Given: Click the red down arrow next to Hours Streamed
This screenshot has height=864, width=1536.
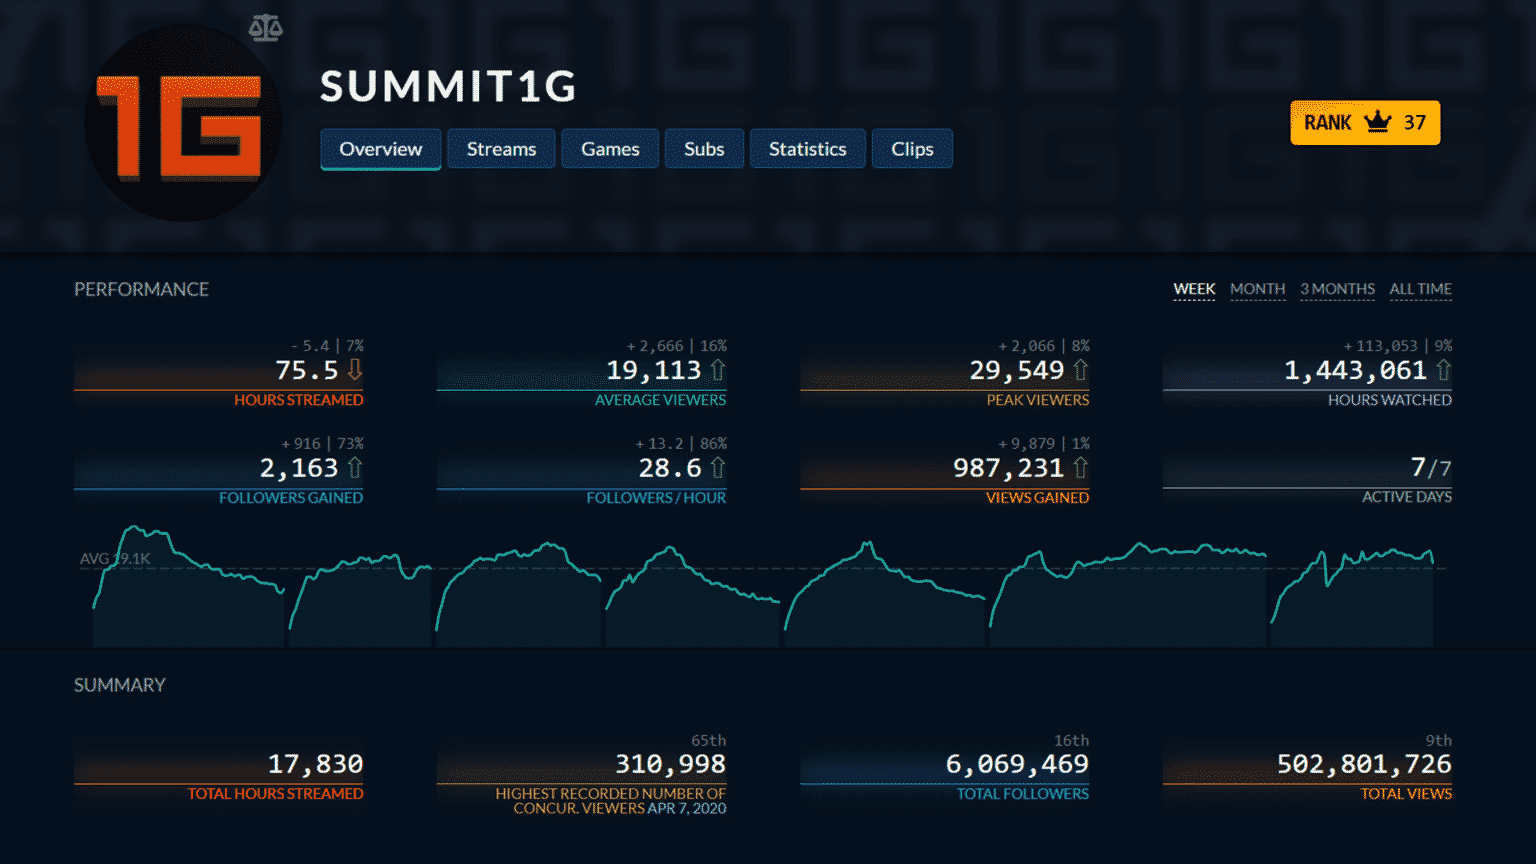Looking at the screenshot, I should [354, 370].
